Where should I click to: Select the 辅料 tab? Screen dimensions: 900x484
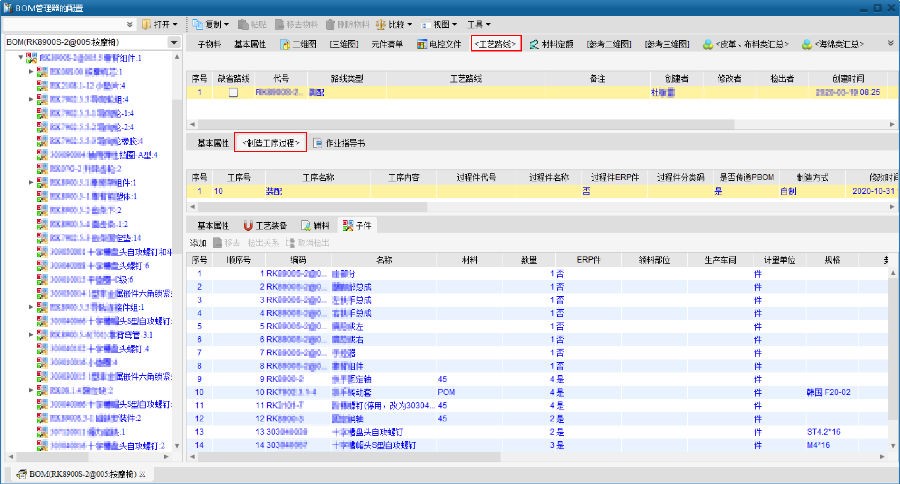(314, 226)
